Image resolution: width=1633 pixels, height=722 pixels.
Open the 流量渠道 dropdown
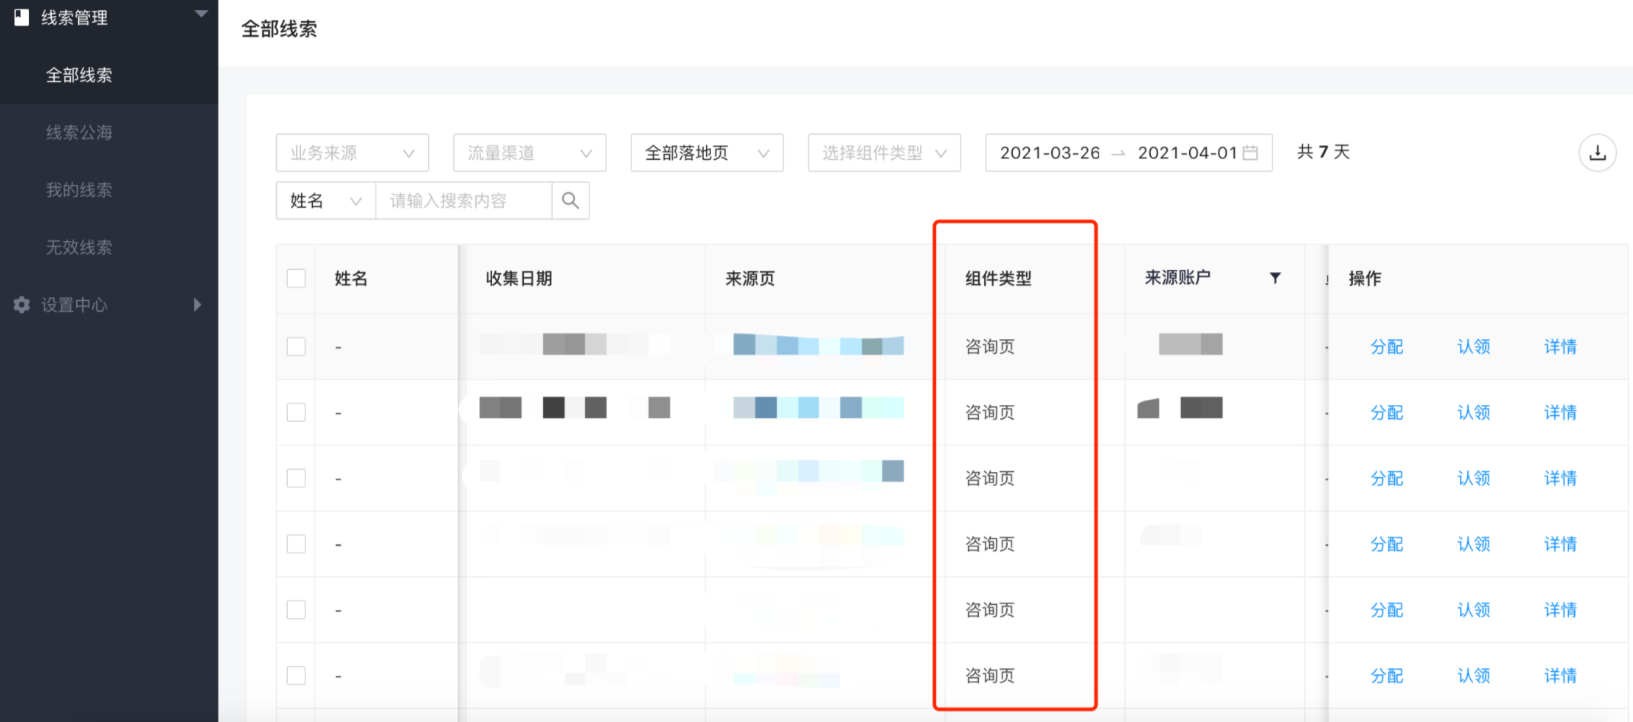click(x=529, y=153)
